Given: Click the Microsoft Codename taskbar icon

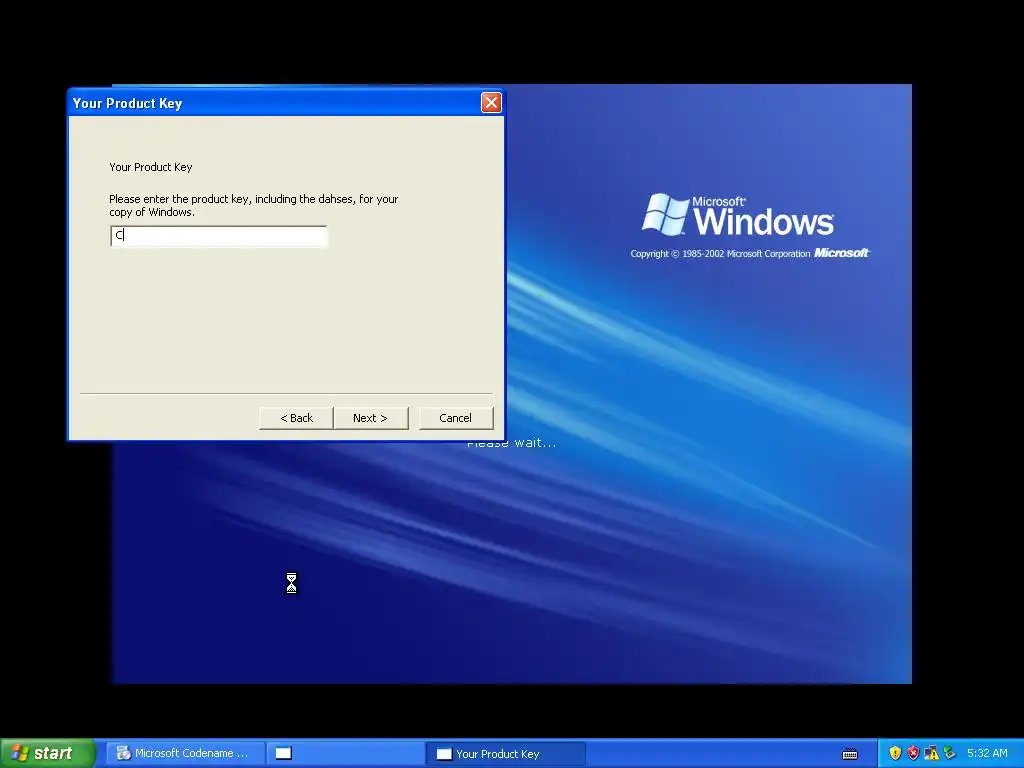Looking at the screenshot, I should (x=123, y=753).
